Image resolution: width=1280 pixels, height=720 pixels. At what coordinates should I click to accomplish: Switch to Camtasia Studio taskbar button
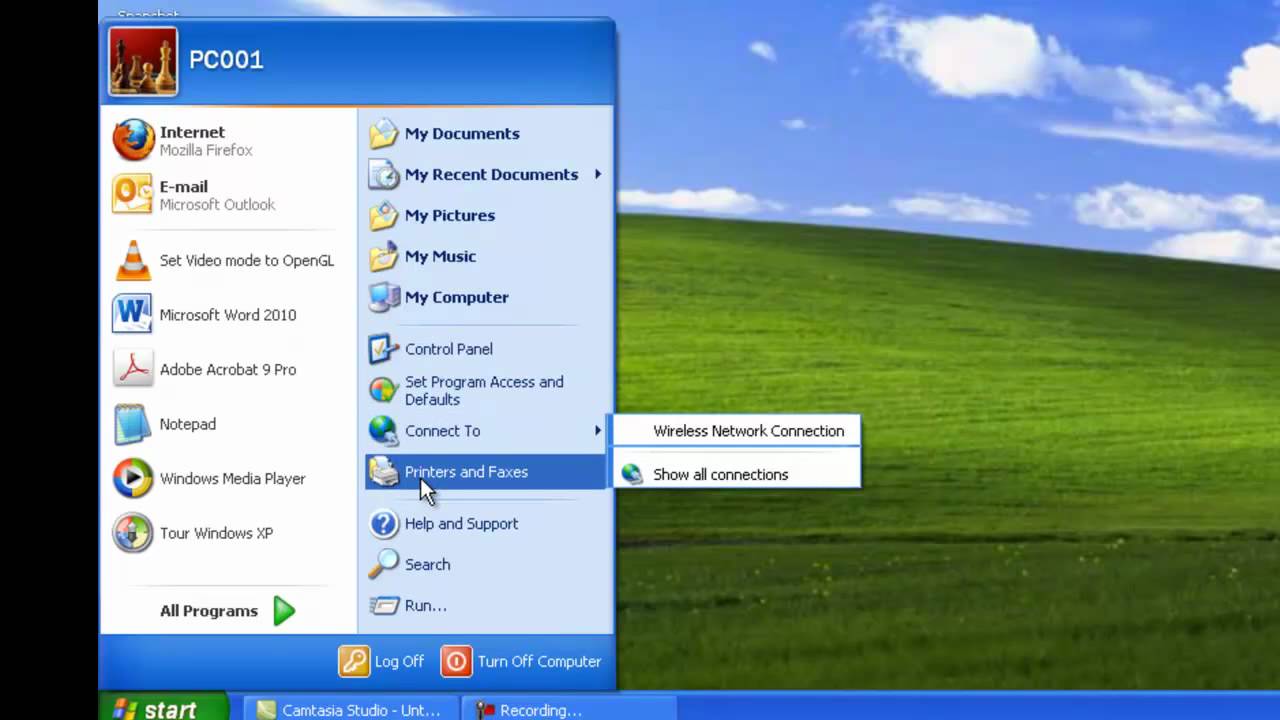pyautogui.click(x=350, y=710)
